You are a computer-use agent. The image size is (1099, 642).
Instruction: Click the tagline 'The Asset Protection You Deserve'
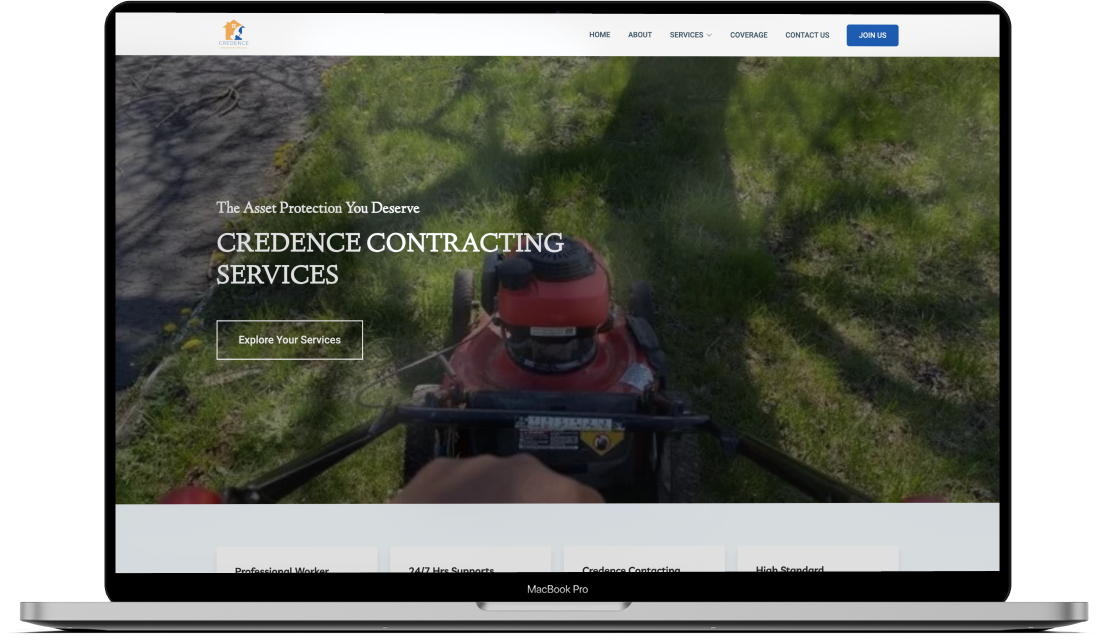[318, 208]
